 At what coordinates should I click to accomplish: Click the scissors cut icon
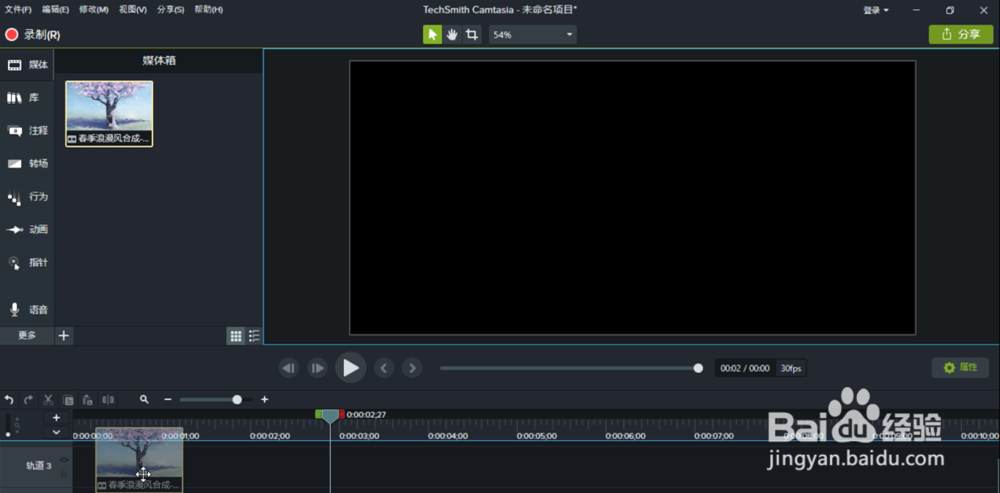coord(48,400)
